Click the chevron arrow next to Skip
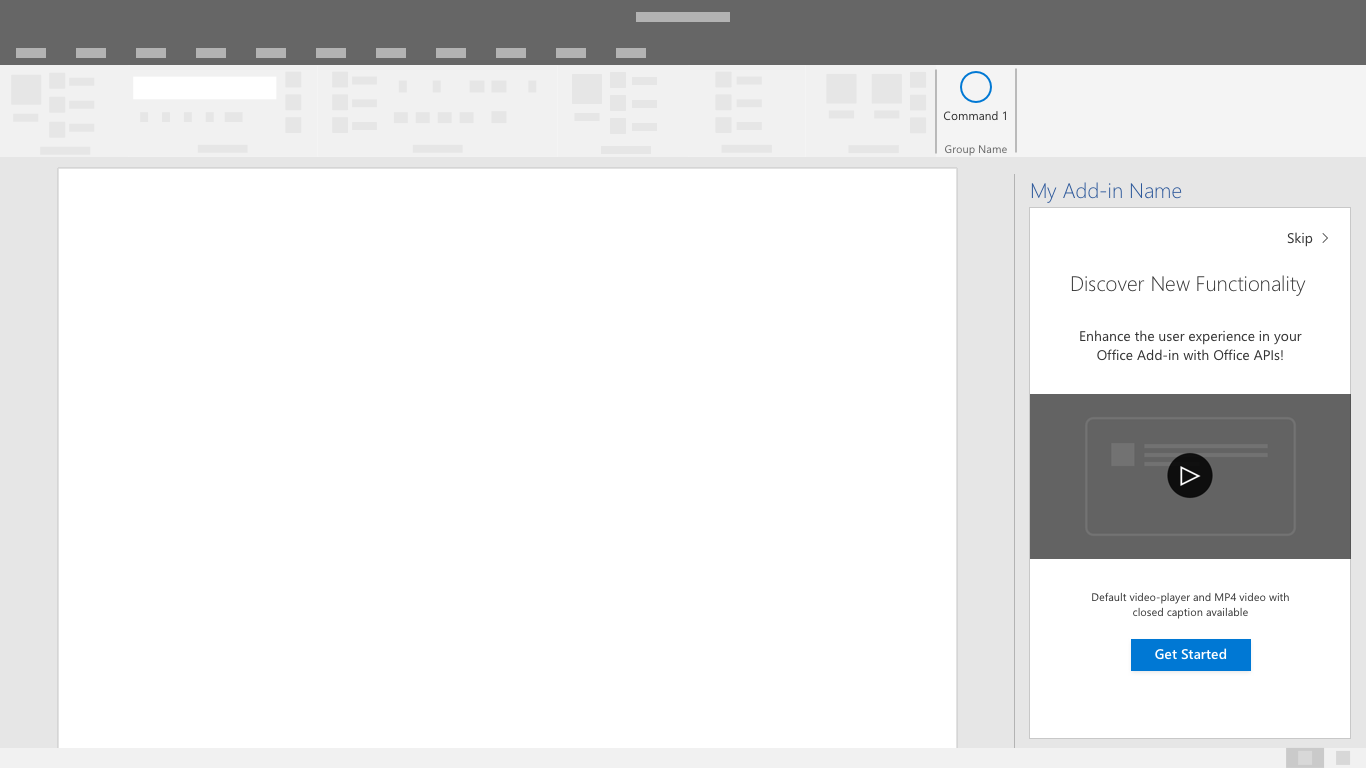Viewport: 1366px width, 768px height. click(1326, 238)
